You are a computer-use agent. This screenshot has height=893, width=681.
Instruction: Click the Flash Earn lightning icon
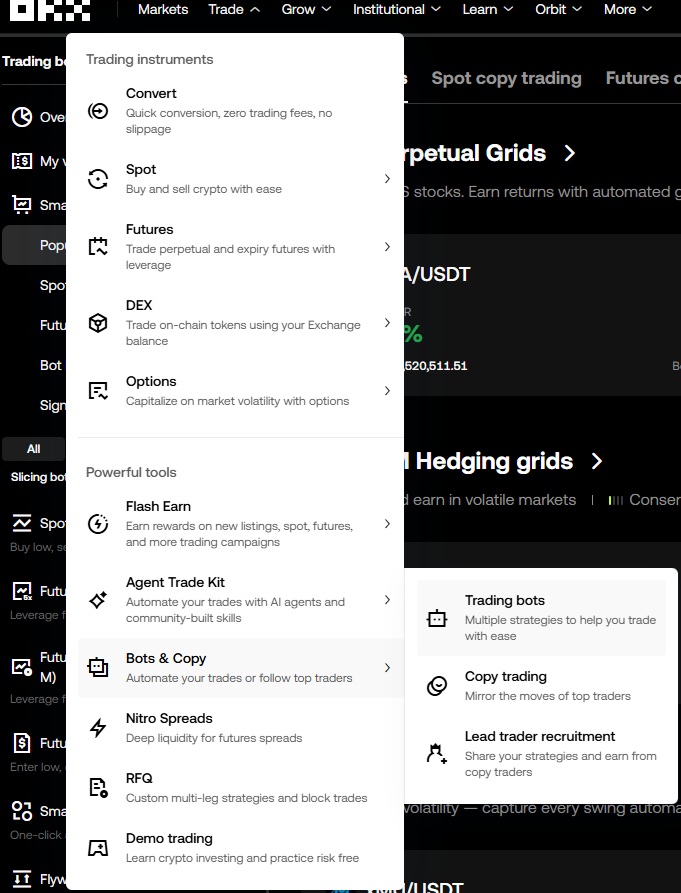tap(98, 524)
